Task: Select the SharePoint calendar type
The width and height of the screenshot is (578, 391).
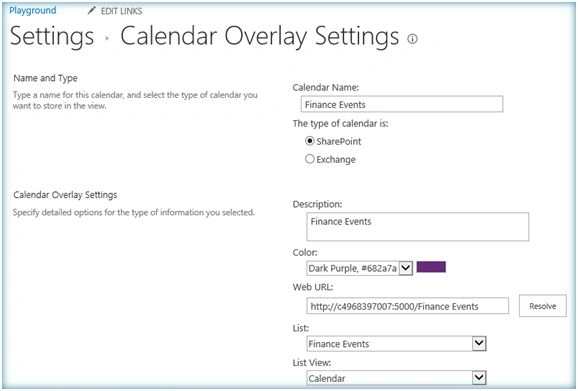Action: (310, 141)
